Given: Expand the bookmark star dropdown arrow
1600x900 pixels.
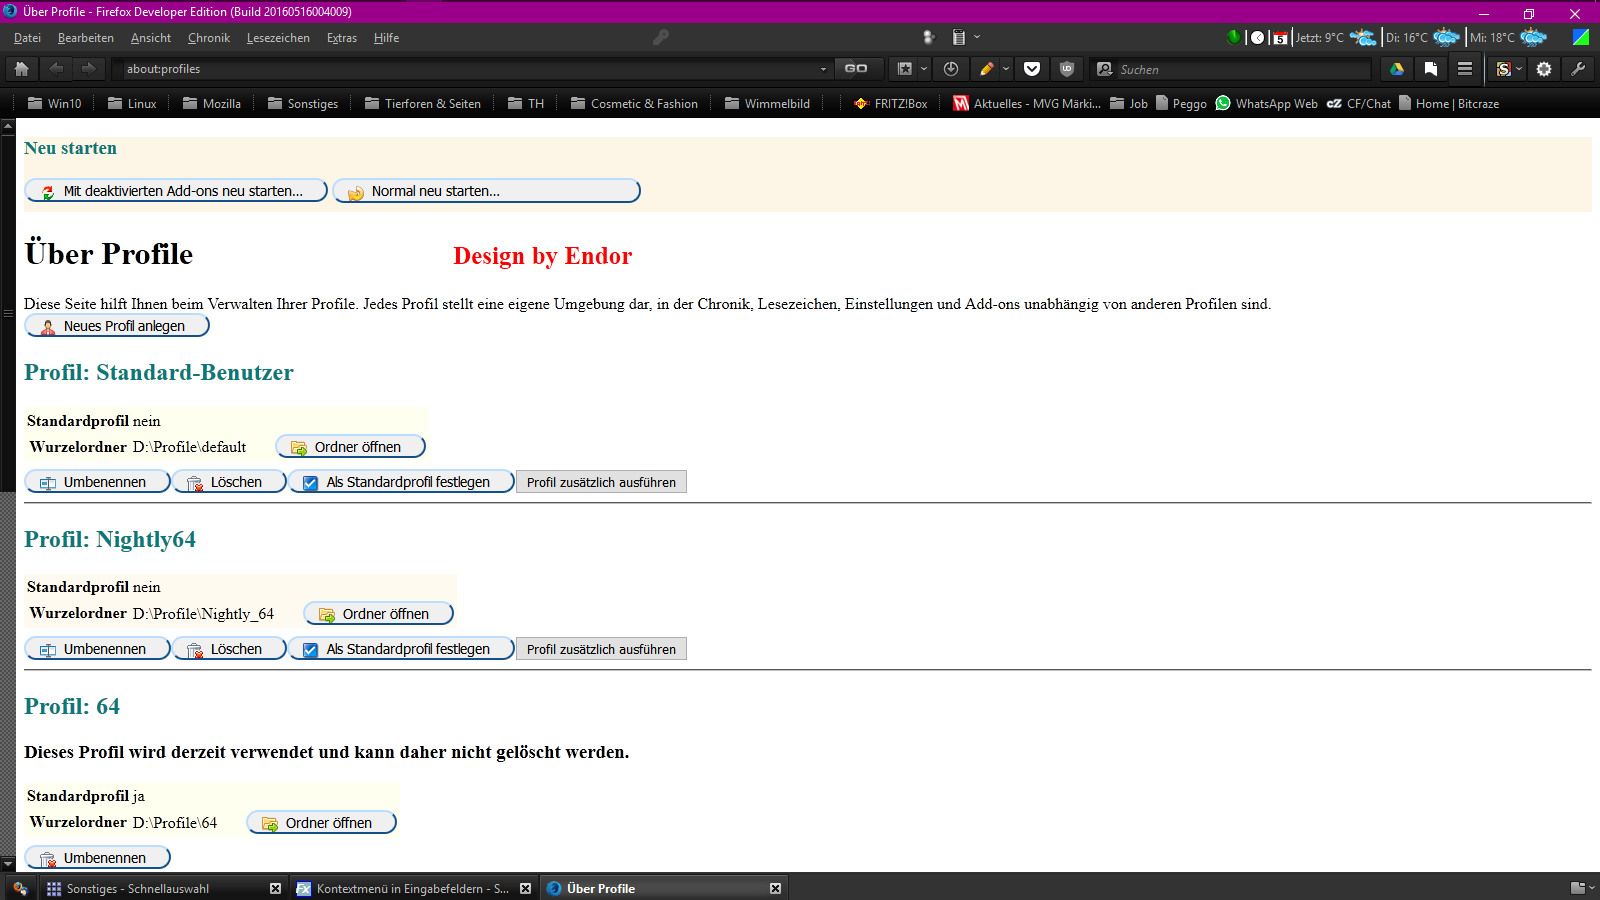Looking at the screenshot, I should [924, 69].
